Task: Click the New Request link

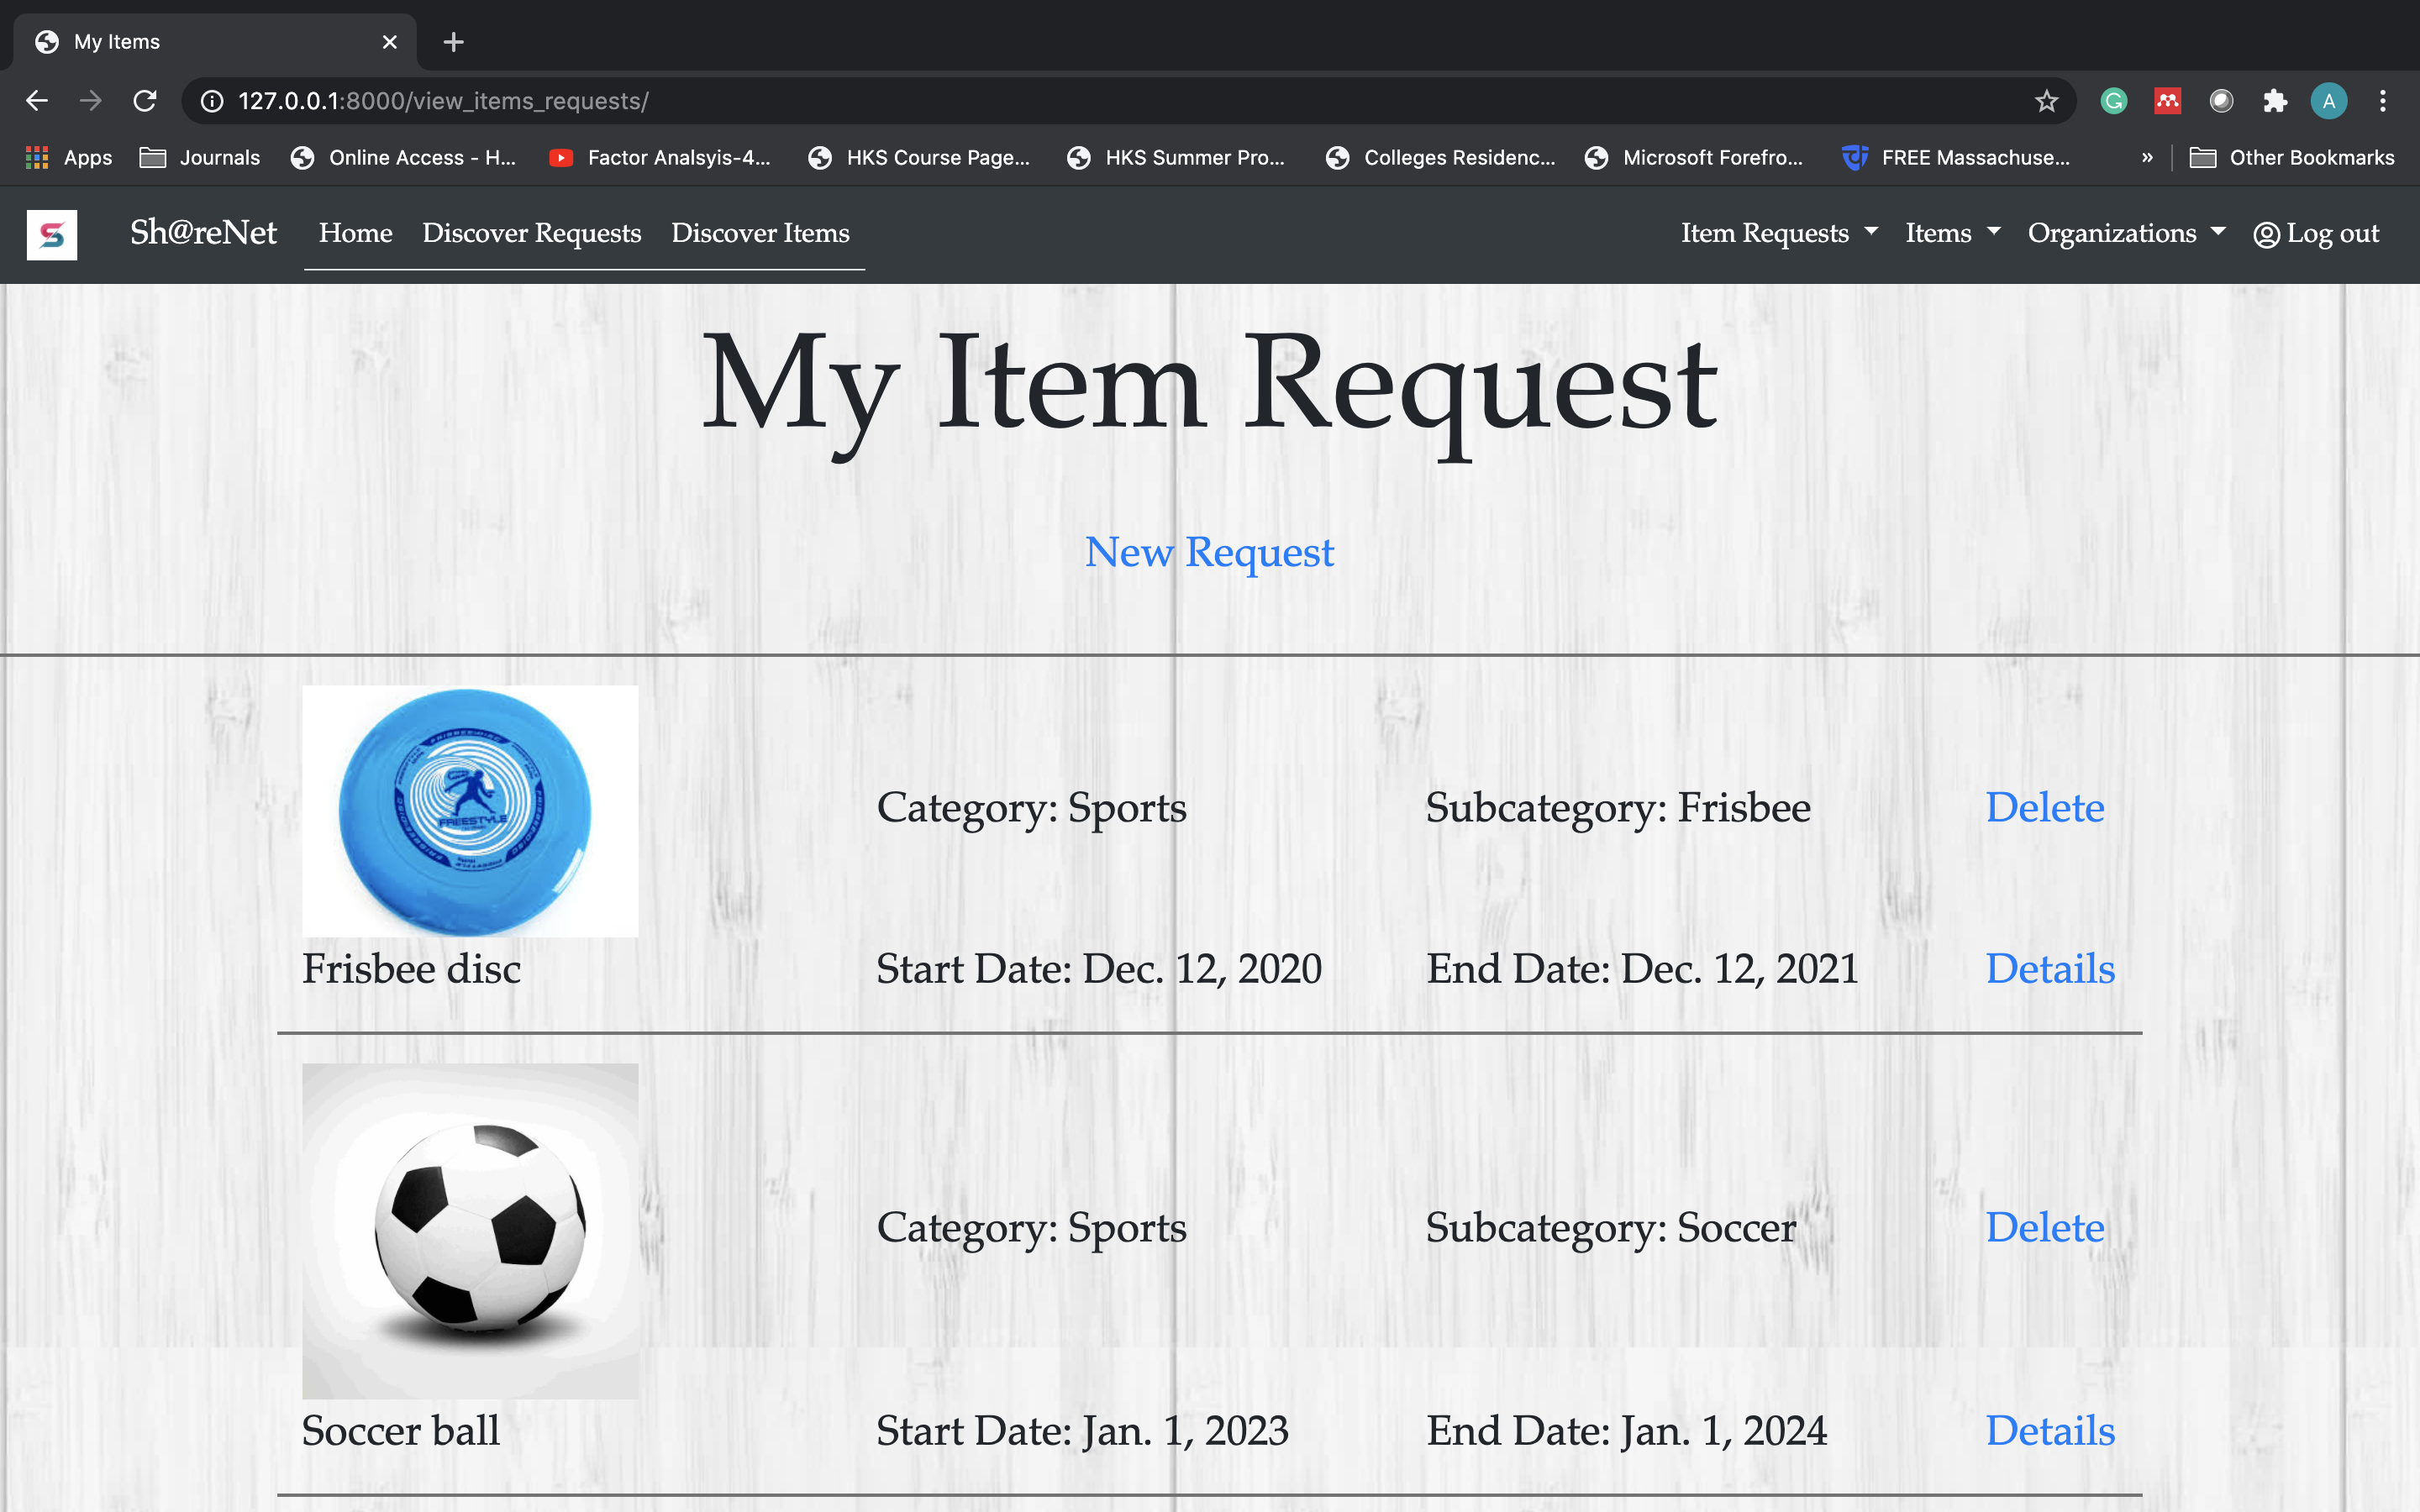Action: tap(1209, 552)
